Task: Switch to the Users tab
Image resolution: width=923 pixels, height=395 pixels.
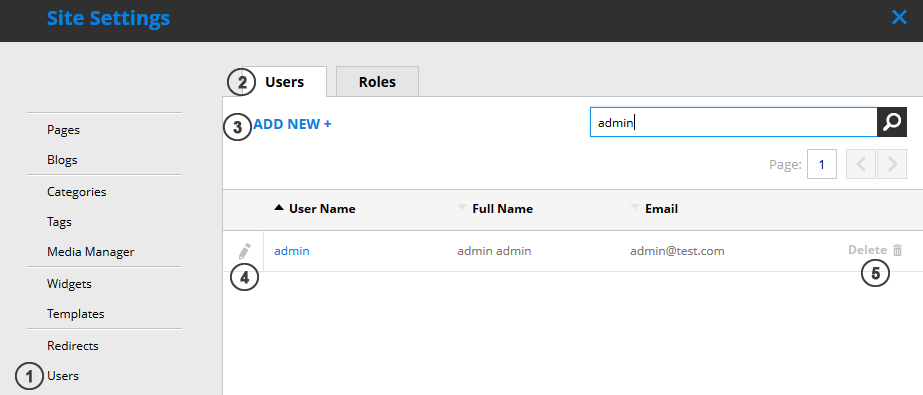Action: pyautogui.click(x=284, y=82)
